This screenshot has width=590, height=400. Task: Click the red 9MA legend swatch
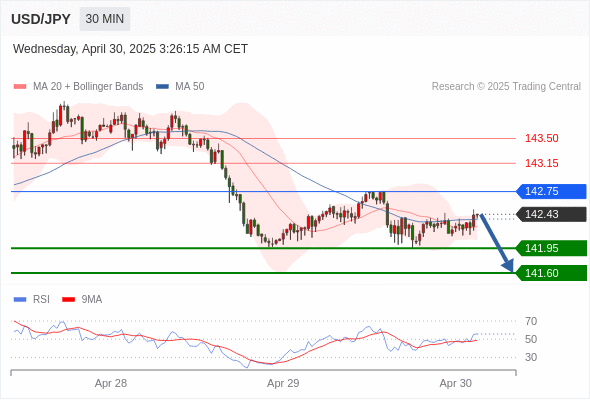tap(68, 300)
